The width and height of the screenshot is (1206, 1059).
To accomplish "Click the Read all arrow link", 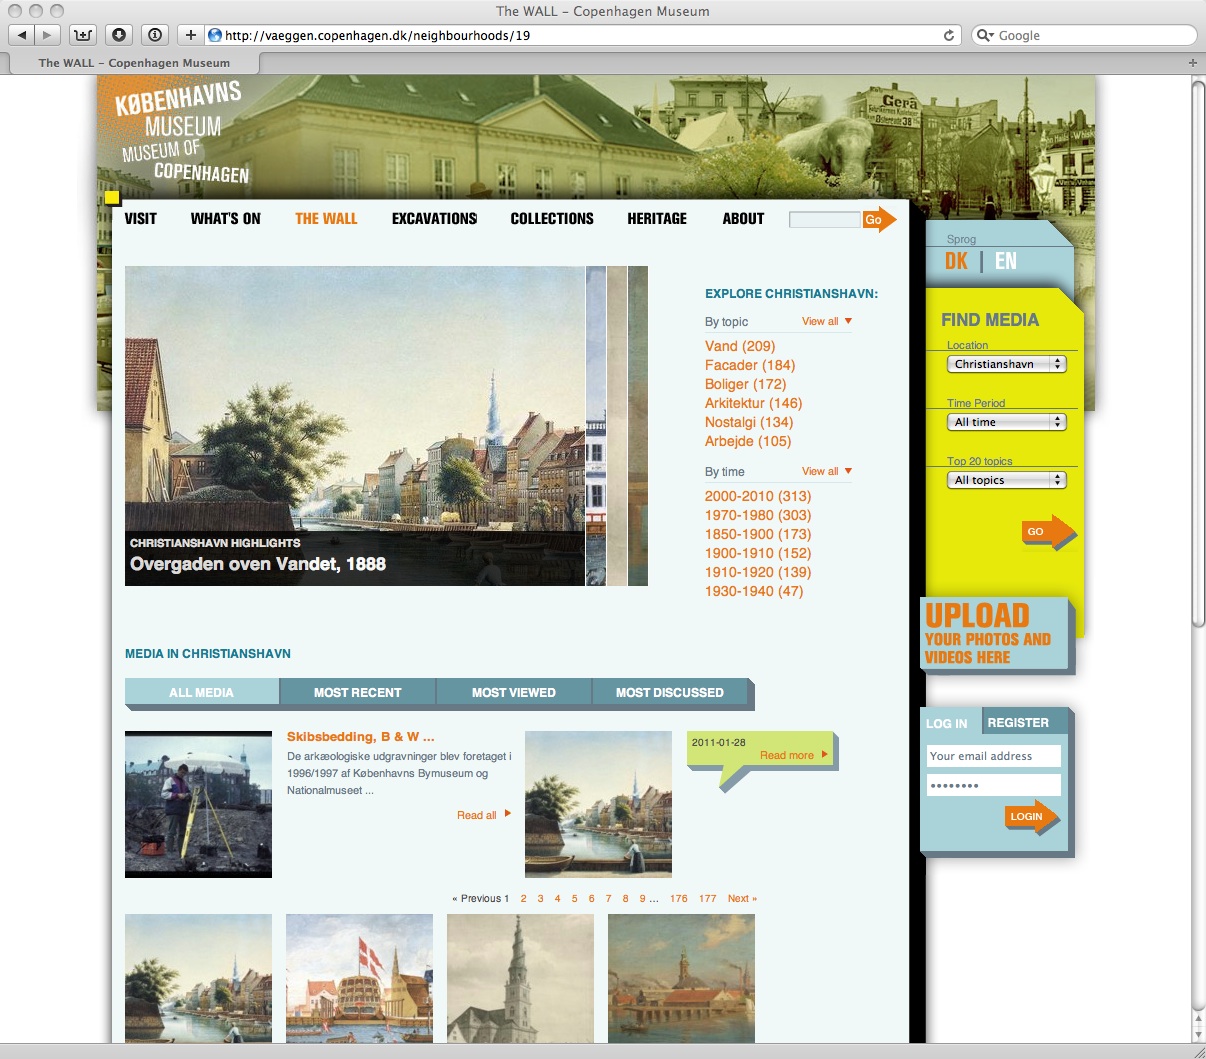I will [x=484, y=815].
